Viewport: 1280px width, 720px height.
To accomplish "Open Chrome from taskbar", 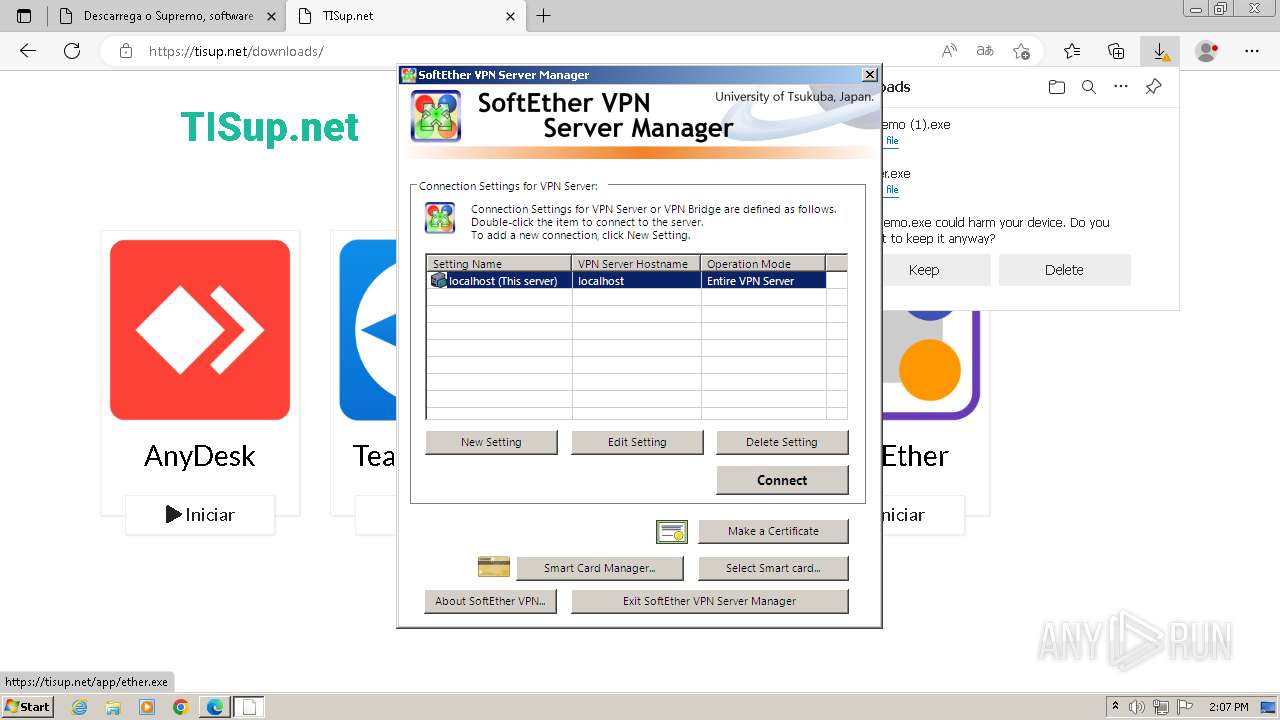I will [x=180, y=707].
